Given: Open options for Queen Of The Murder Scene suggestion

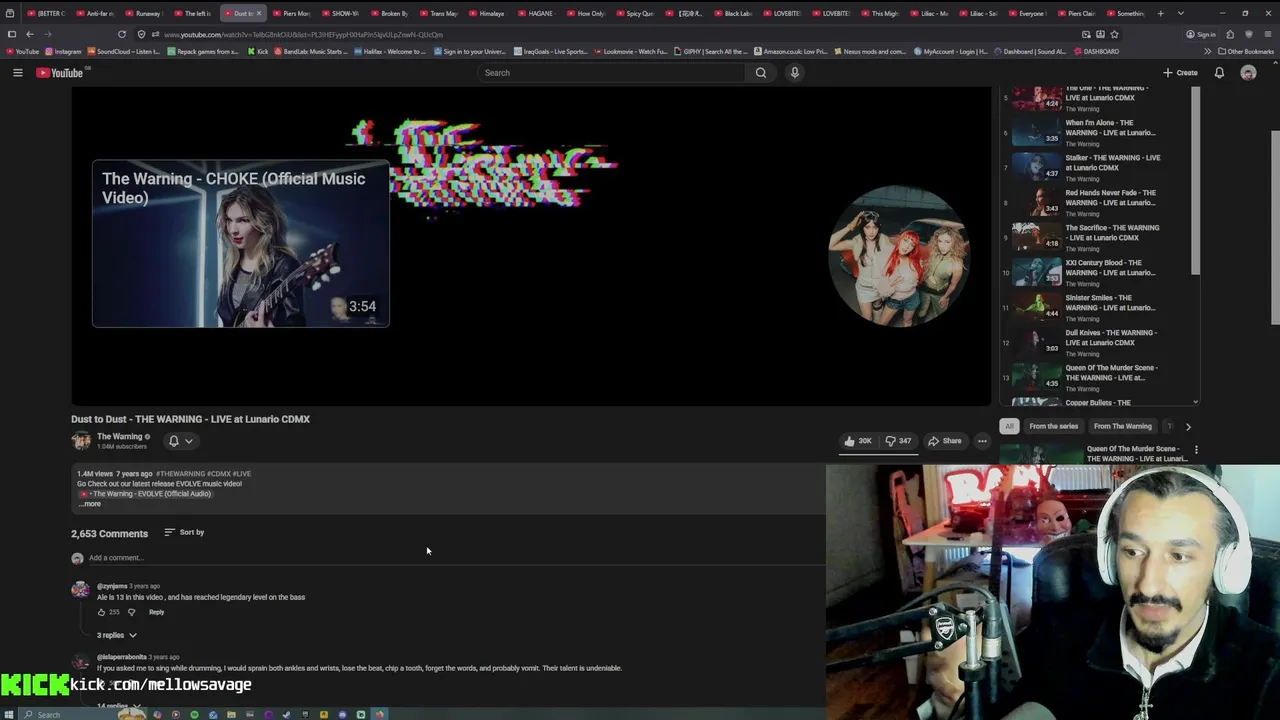Looking at the screenshot, I should click(x=1196, y=450).
